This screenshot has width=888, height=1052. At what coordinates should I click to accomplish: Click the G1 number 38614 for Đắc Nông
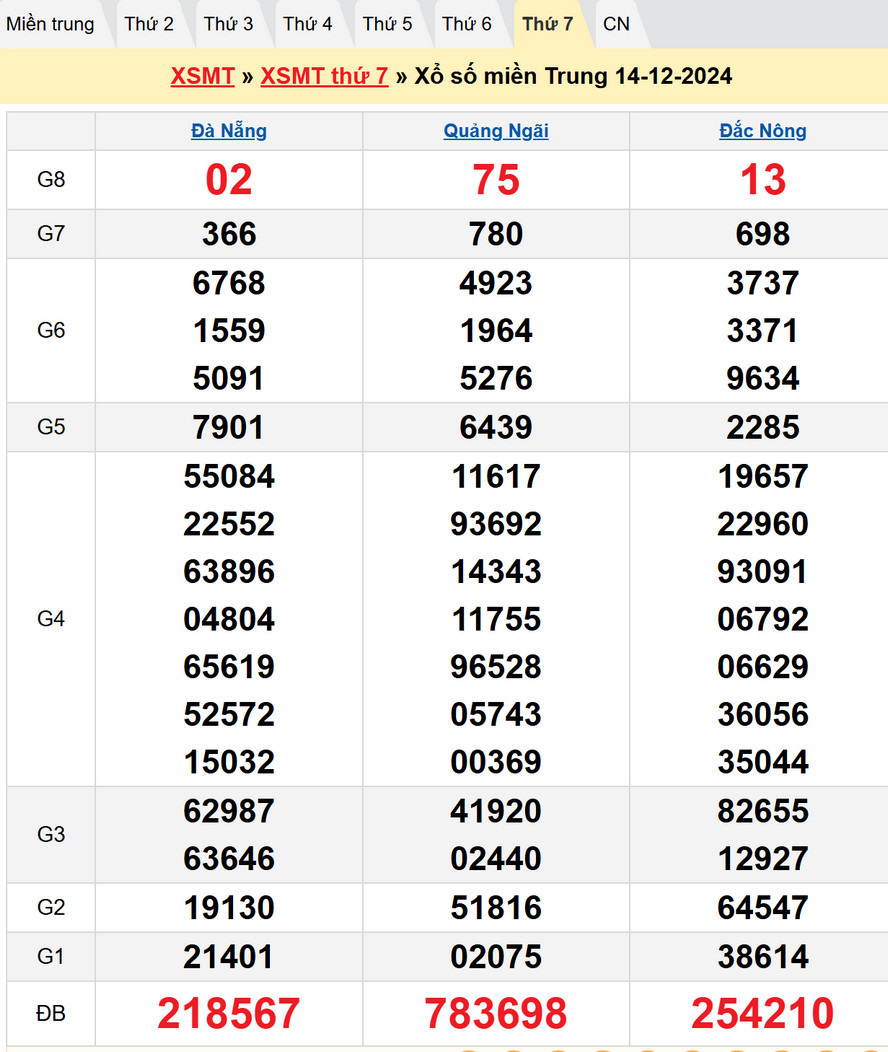(763, 957)
